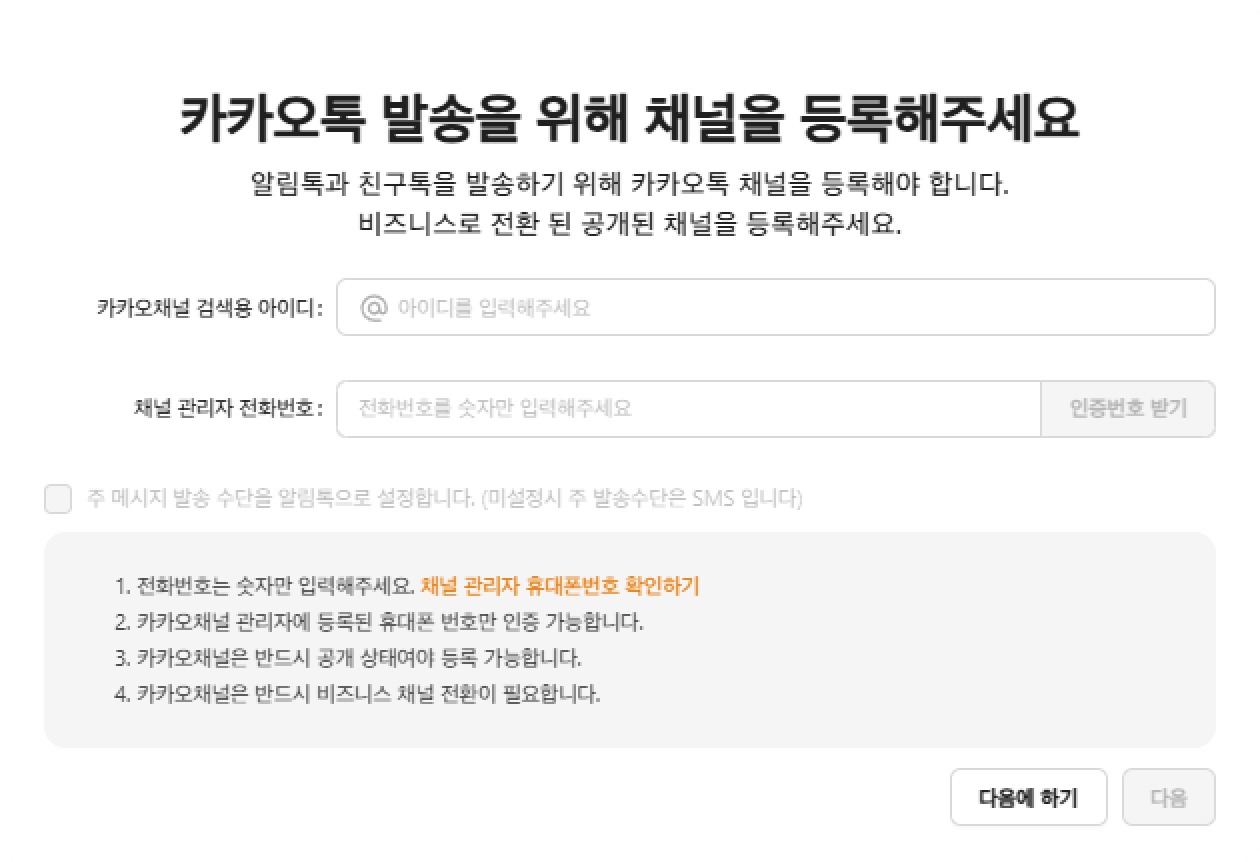The width and height of the screenshot is (1260, 862).
Task: Click the 비즈니스로 전환 된 공개된 채널 subtitle line
Action: click(x=630, y=224)
